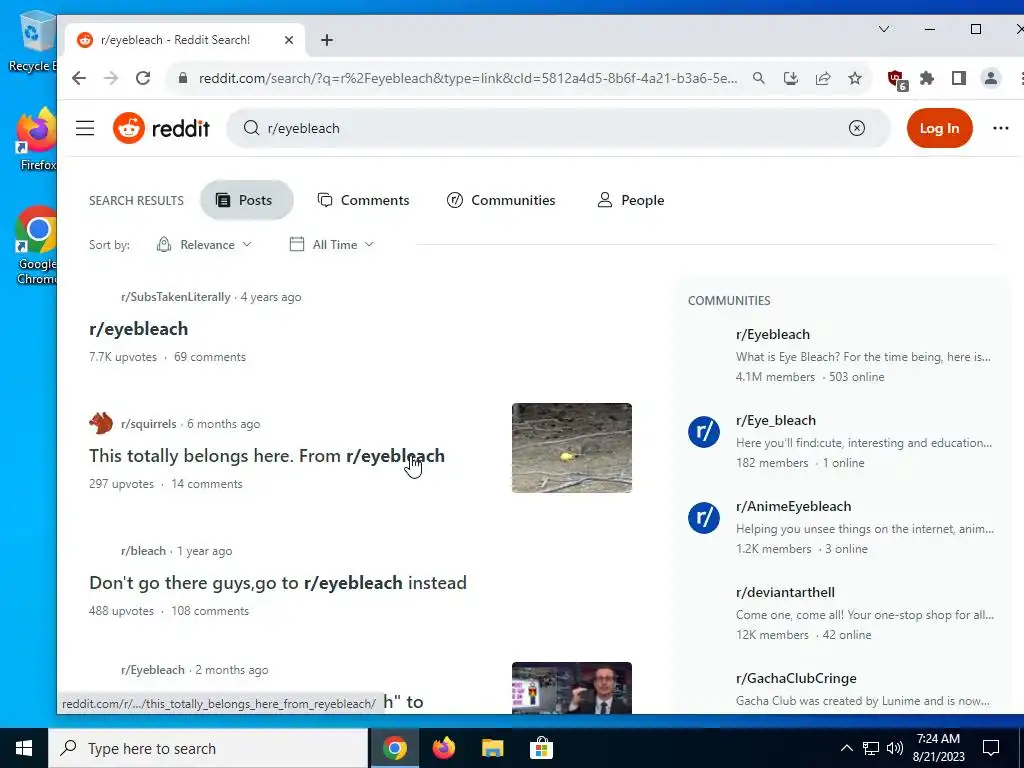Bookmark this page with the star
The width and height of the screenshot is (1024, 768).
point(855,78)
